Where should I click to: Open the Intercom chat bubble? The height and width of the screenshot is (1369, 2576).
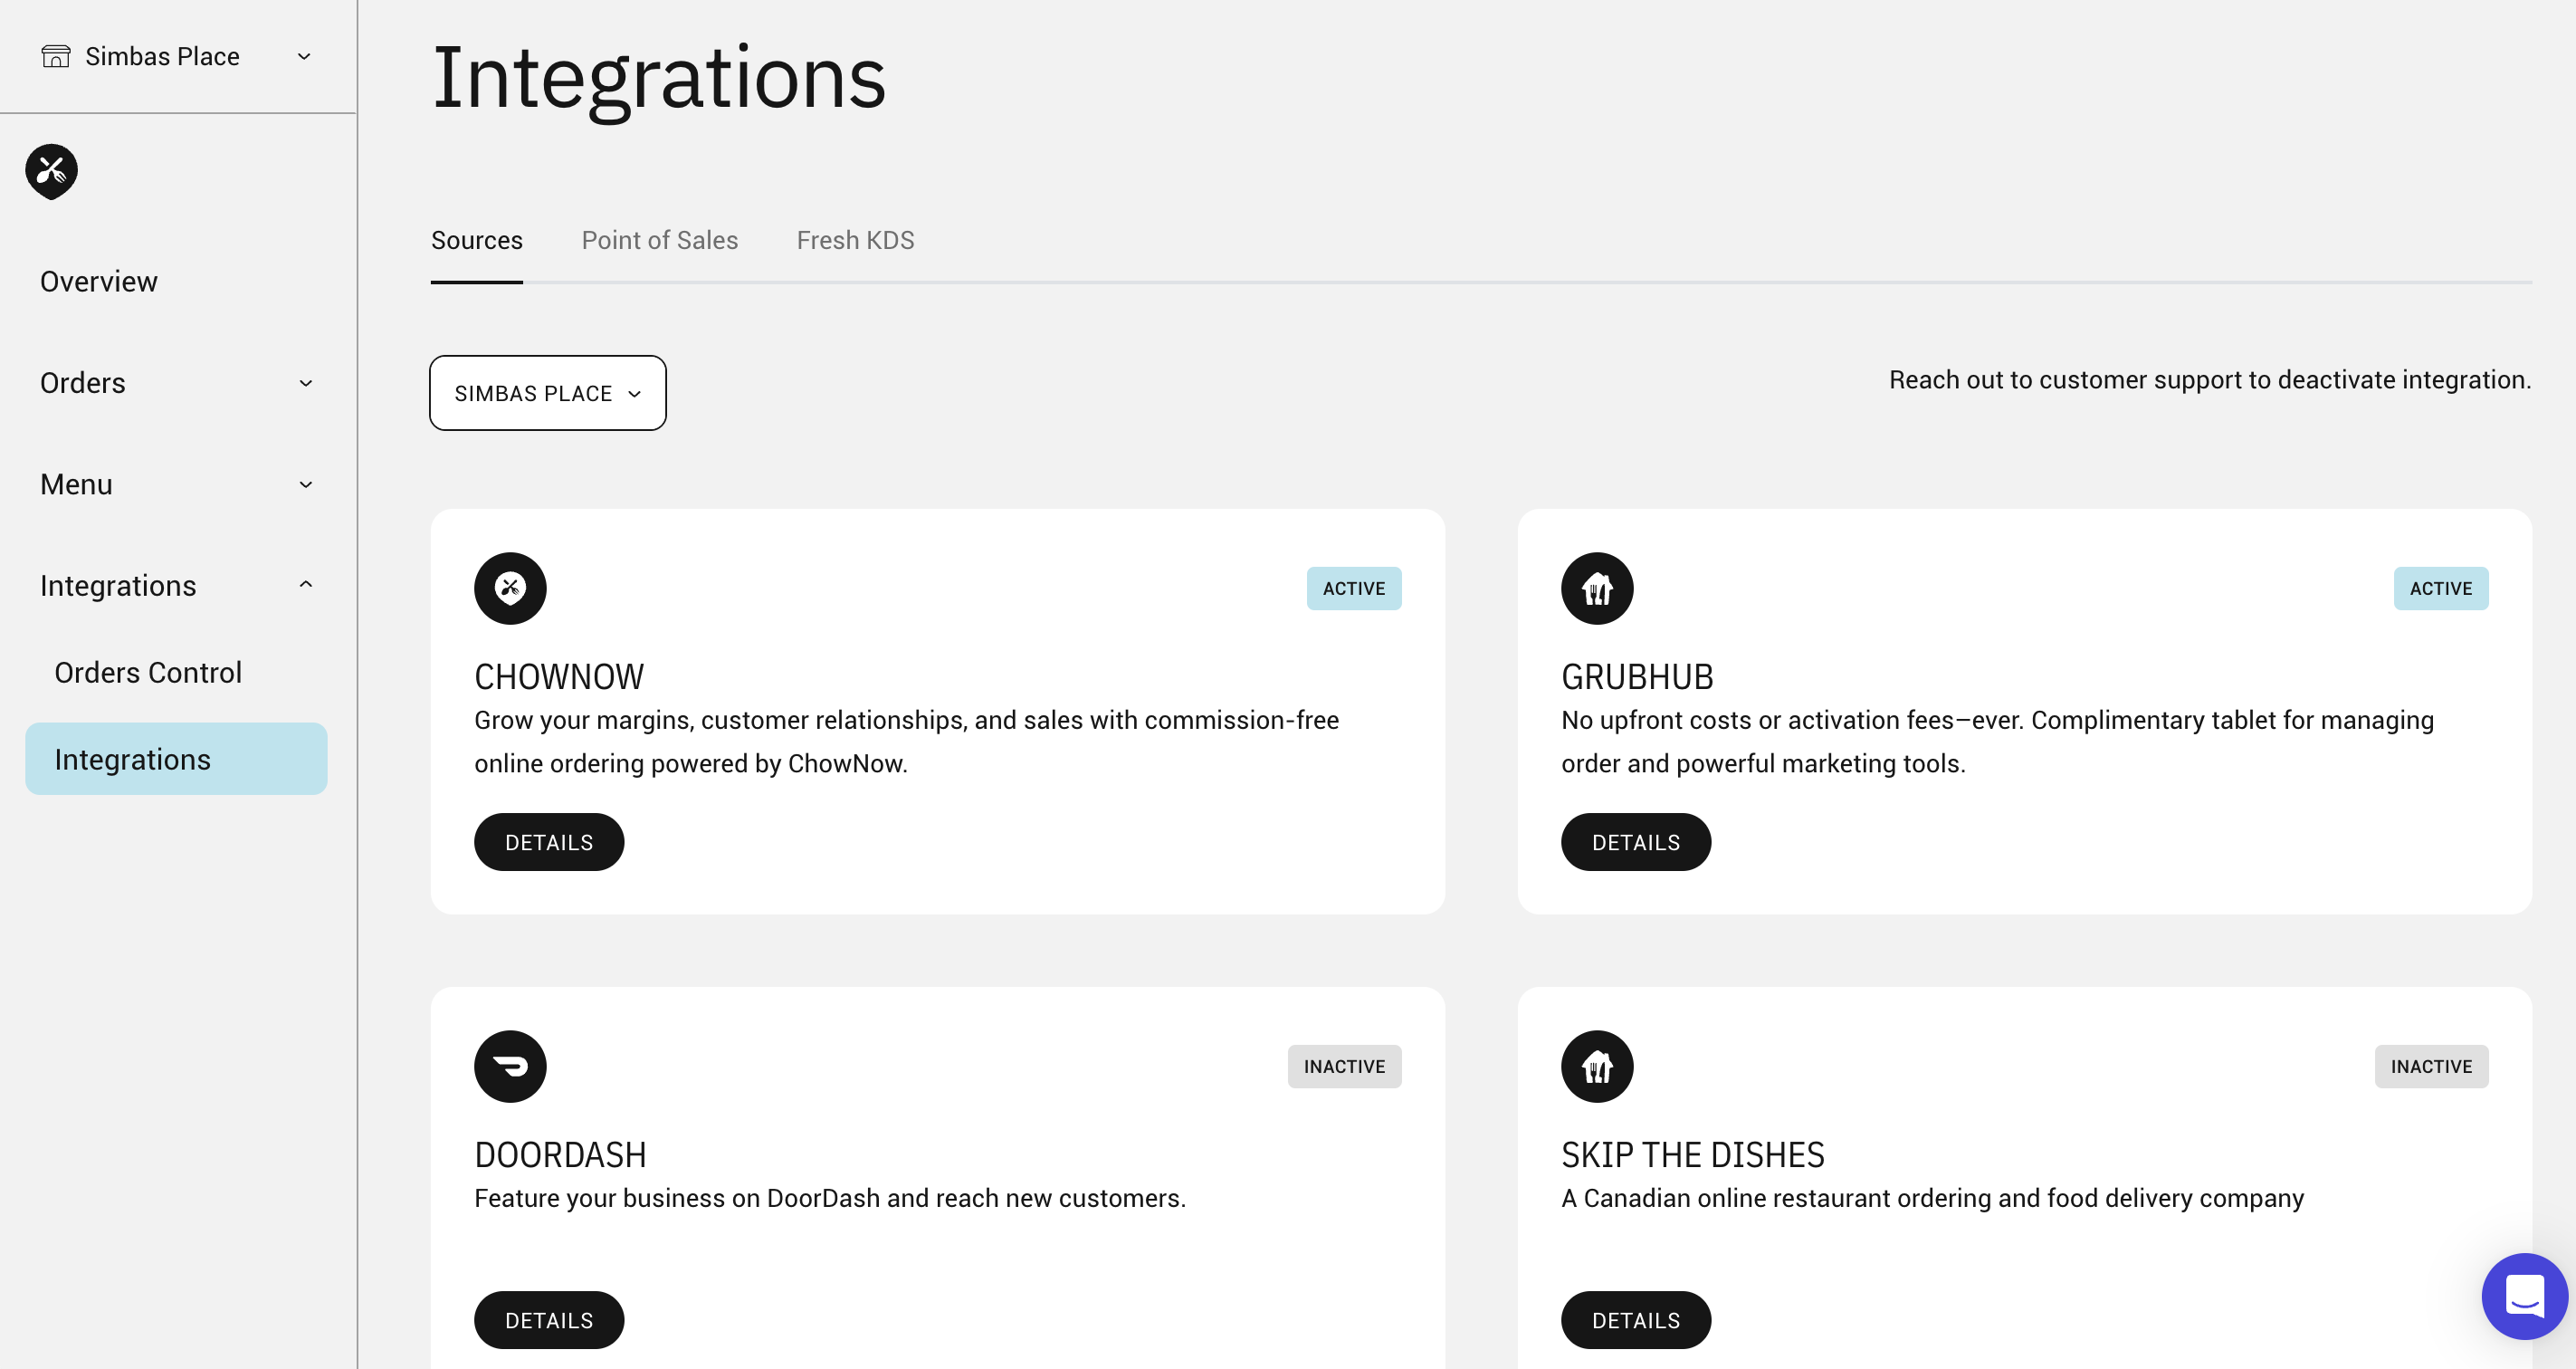2523,1296
